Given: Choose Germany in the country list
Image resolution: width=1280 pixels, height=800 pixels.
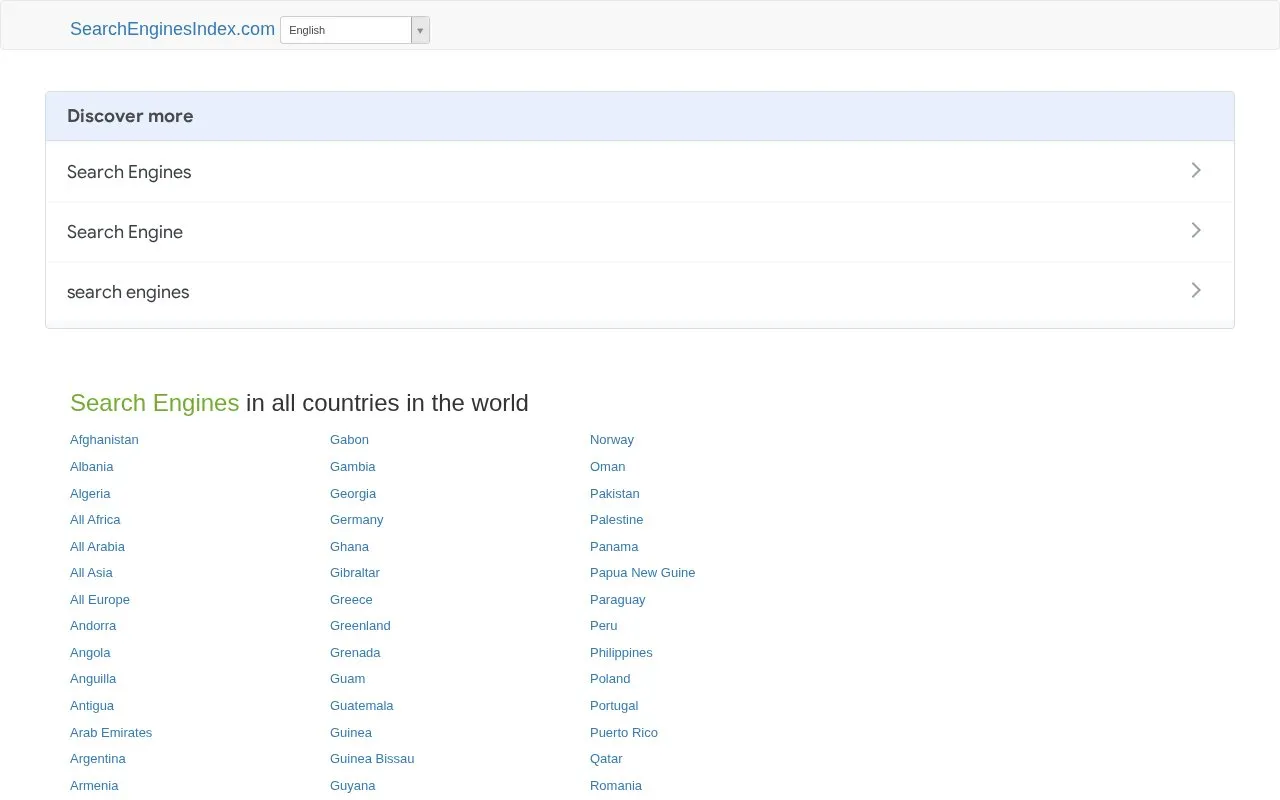Looking at the screenshot, I should tap(357, 520).
